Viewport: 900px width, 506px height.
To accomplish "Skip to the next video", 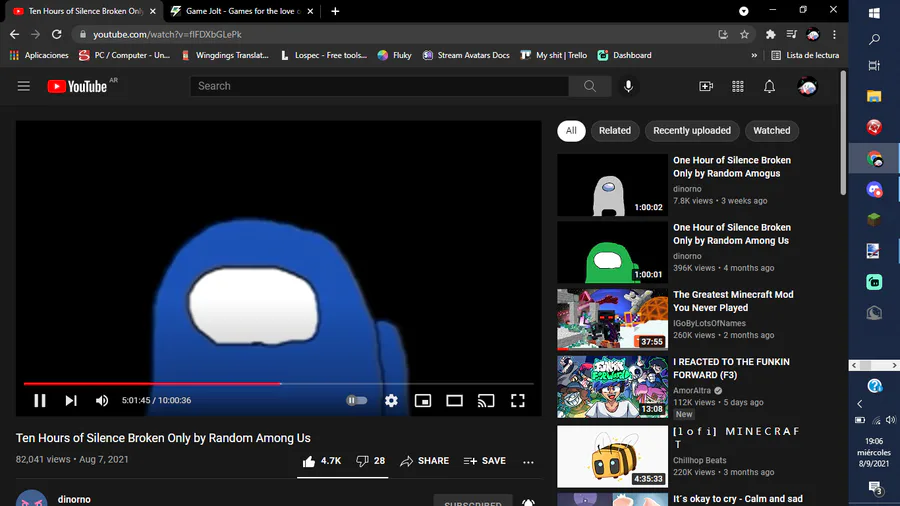I will point(71,400).
